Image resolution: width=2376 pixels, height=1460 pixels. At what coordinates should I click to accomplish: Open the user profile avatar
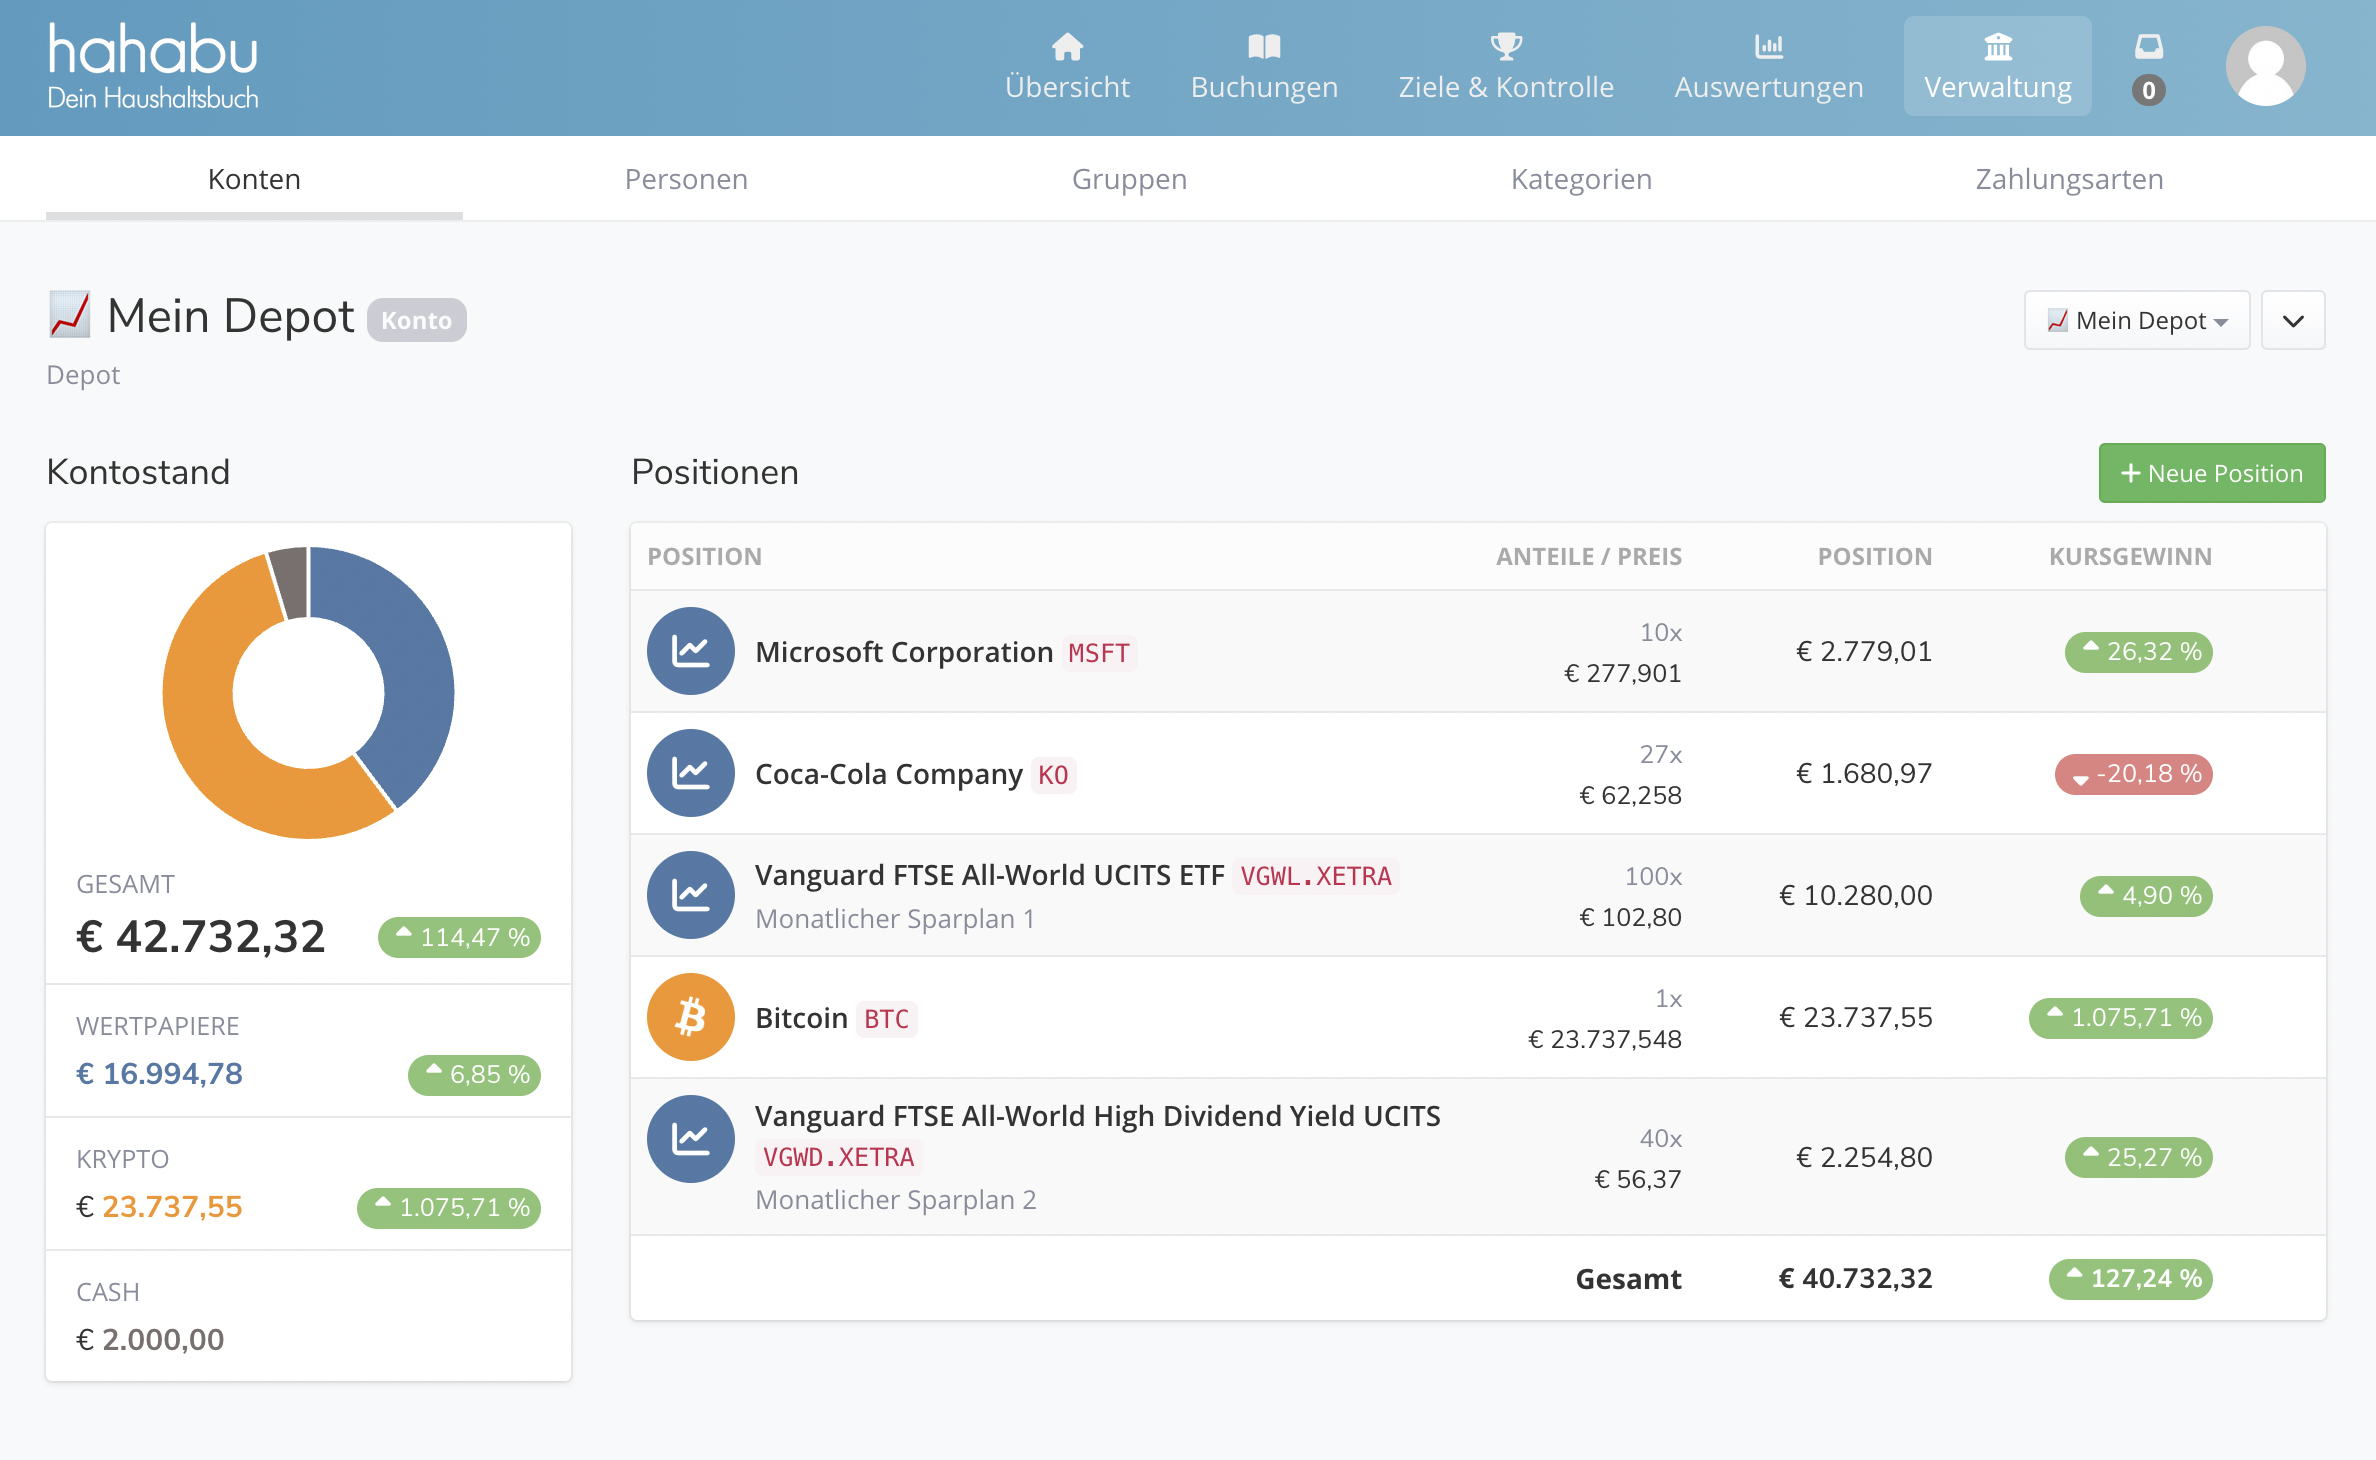[x=2265, y=66]
